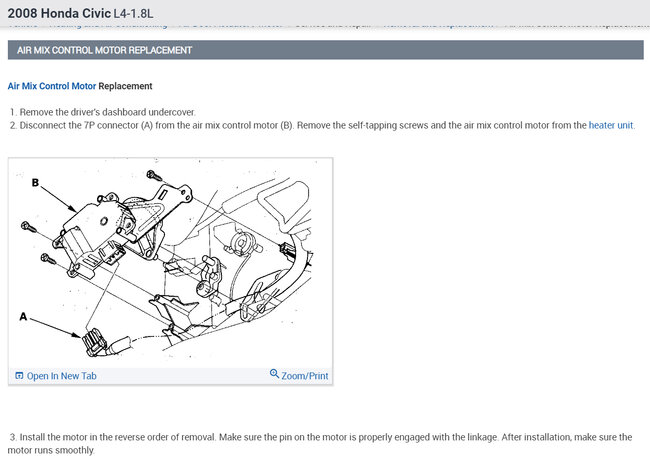This screenshot has height=466, width=650.
Task: Click the magnifier icon beside Zoom/Print
Action: 274,374
